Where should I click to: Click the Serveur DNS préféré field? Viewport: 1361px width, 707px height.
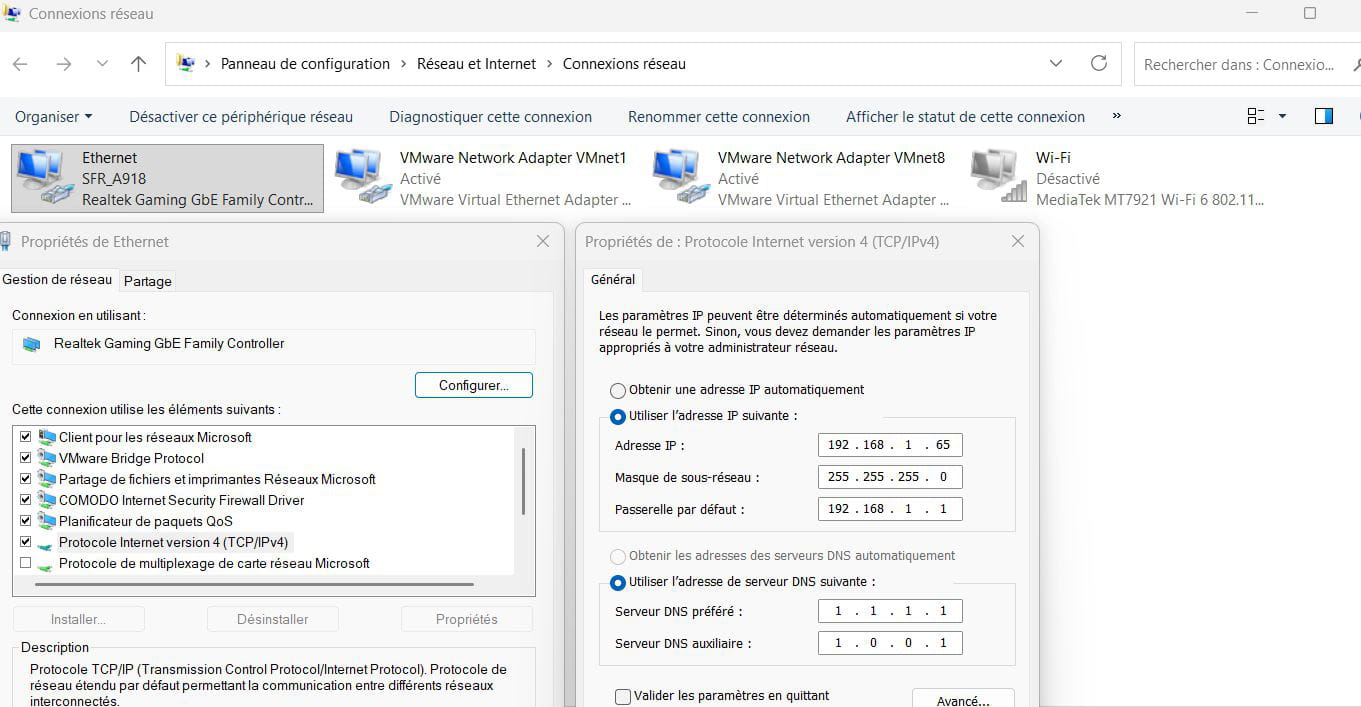(x=889, y=611)
